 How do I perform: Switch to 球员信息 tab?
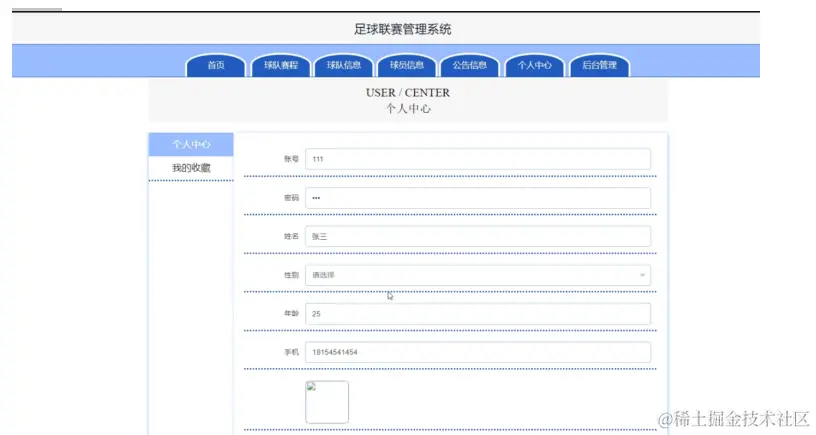(406, 66)
